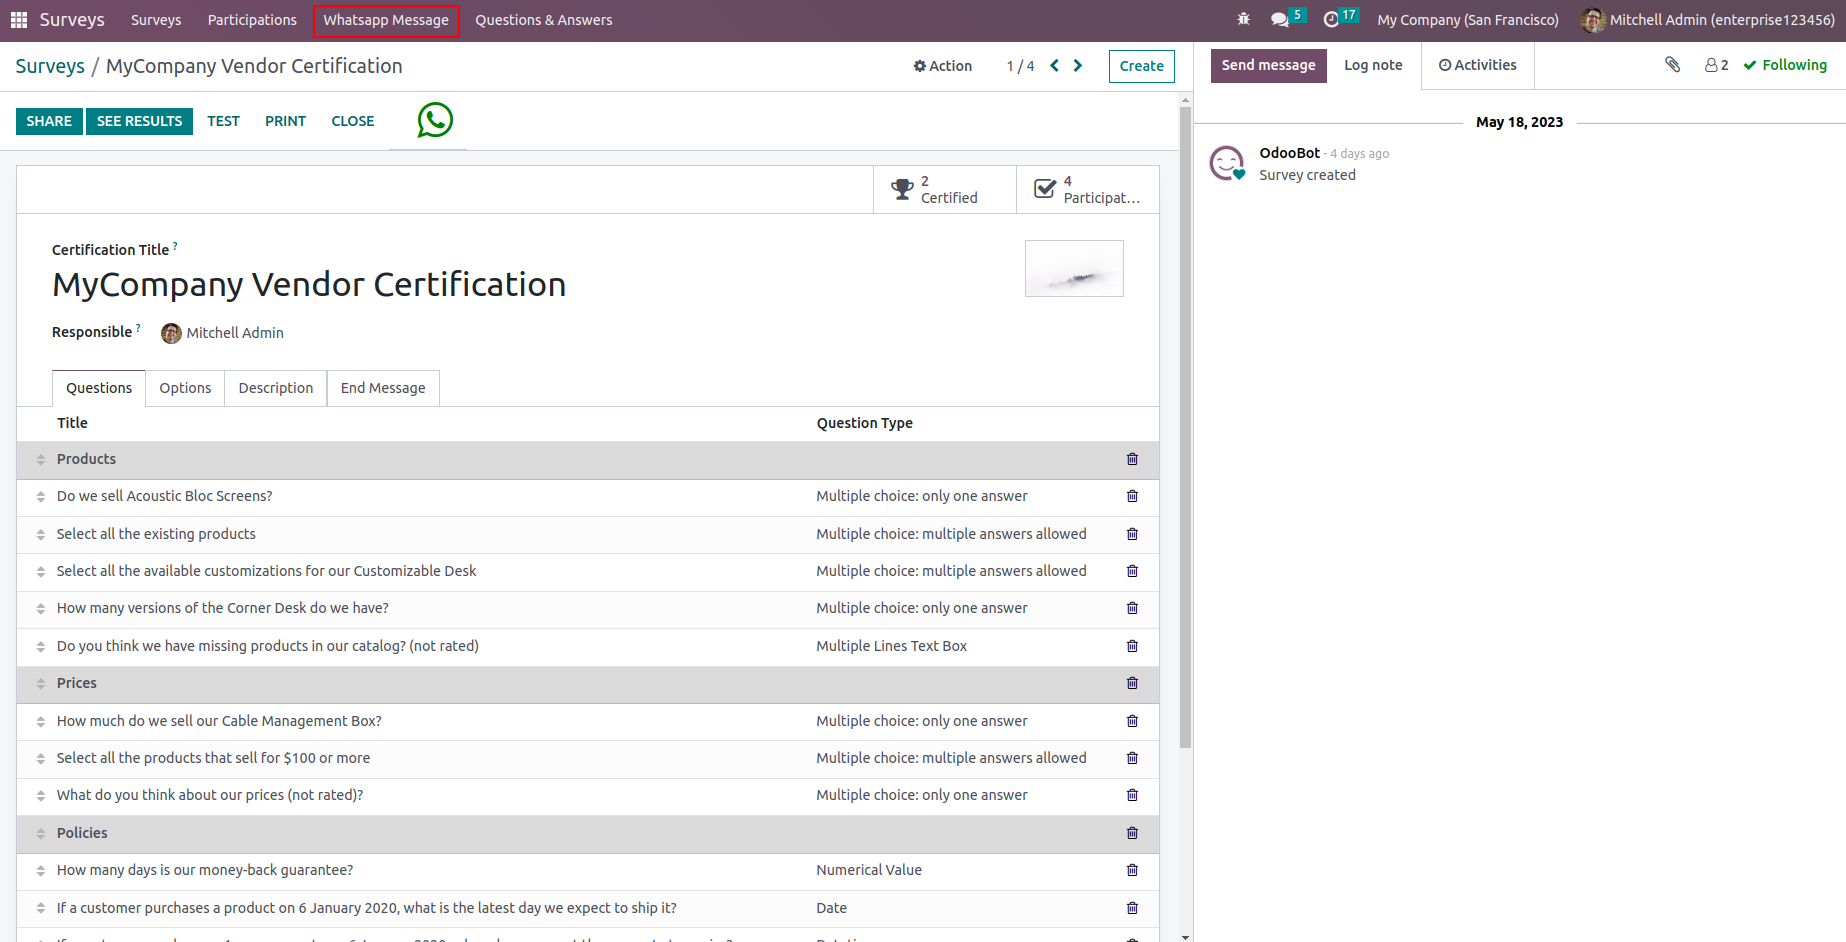
Task: Open the Whatsapp Message menu
Action: (386, 20)
